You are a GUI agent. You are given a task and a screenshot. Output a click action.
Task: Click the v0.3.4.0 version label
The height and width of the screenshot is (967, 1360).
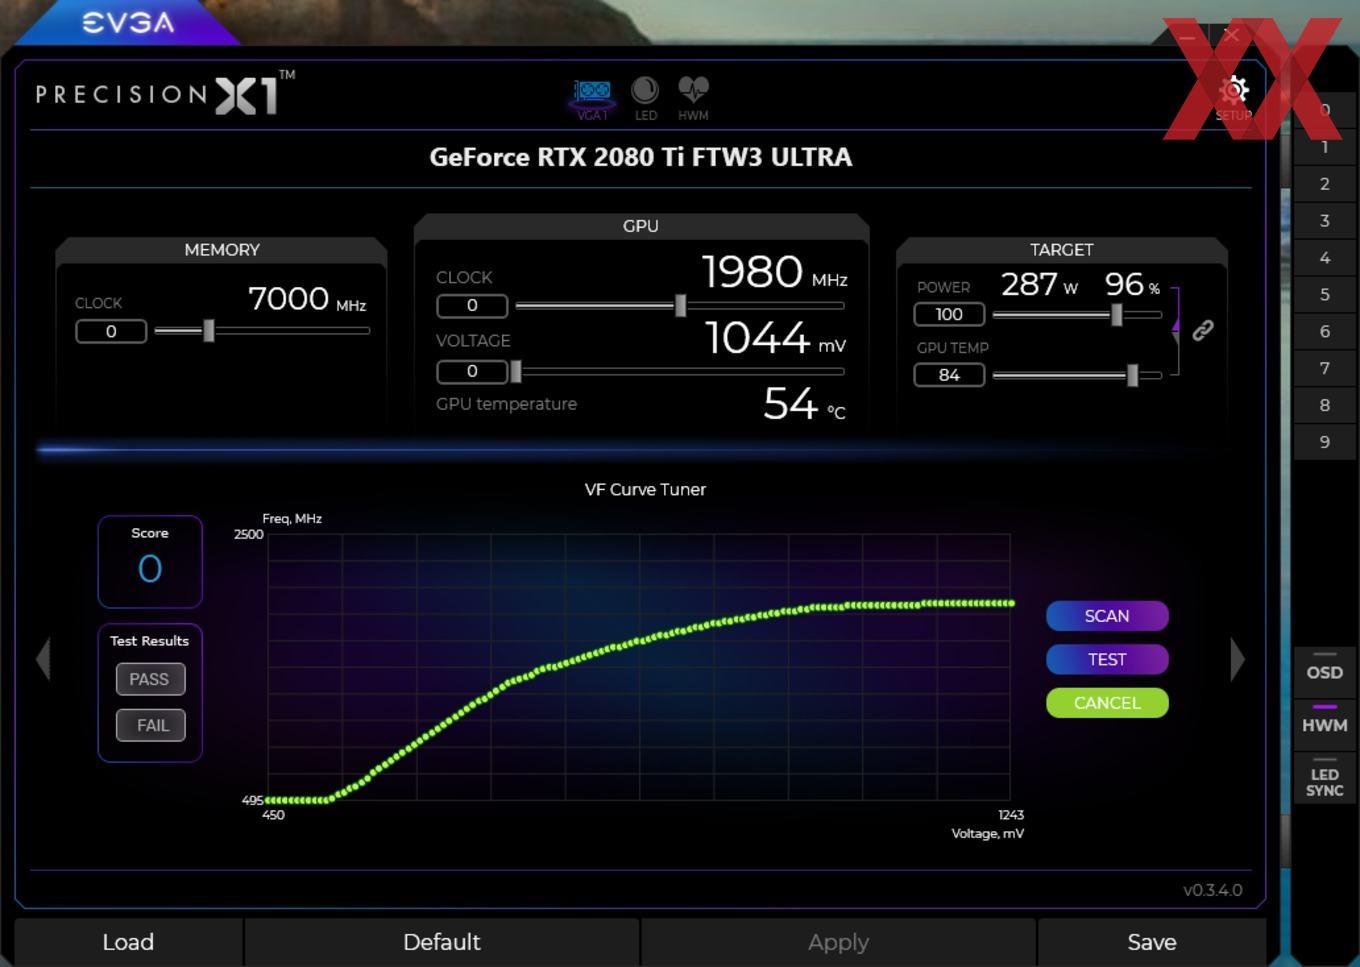coord(1212,890)
